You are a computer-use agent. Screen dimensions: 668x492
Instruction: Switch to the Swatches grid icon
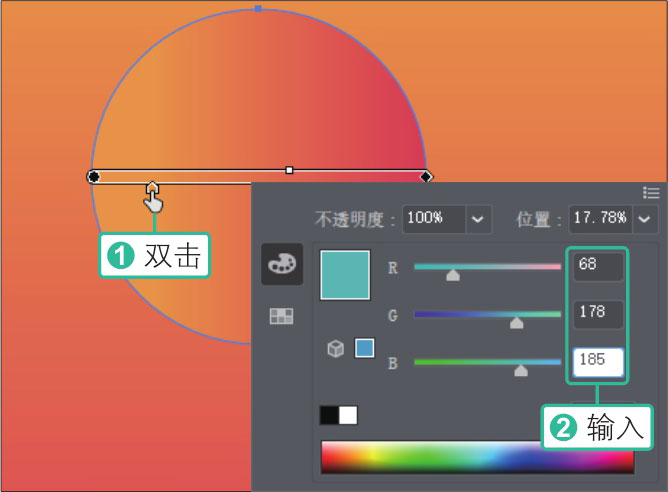coord(282,316)
